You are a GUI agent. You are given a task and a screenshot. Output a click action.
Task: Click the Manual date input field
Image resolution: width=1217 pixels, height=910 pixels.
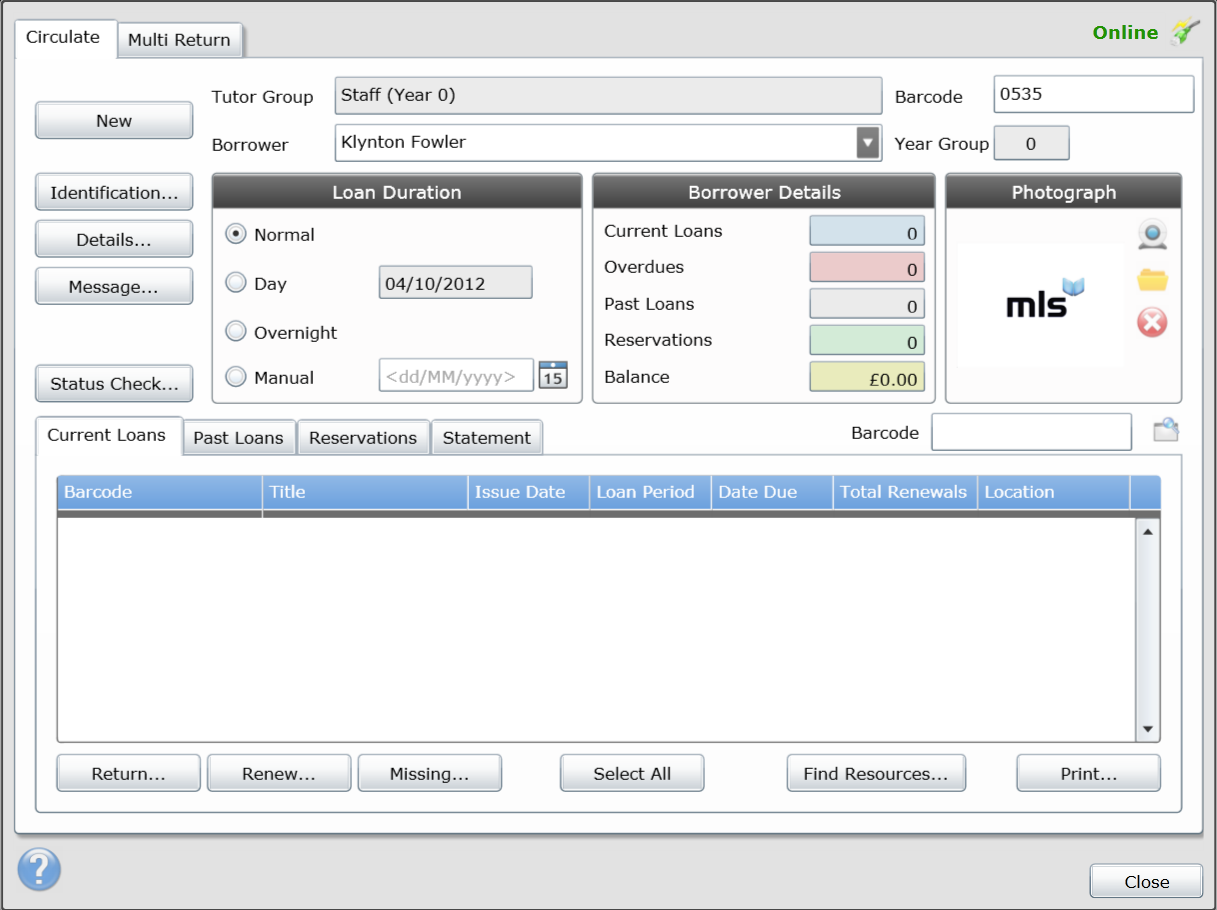(456, 377)
